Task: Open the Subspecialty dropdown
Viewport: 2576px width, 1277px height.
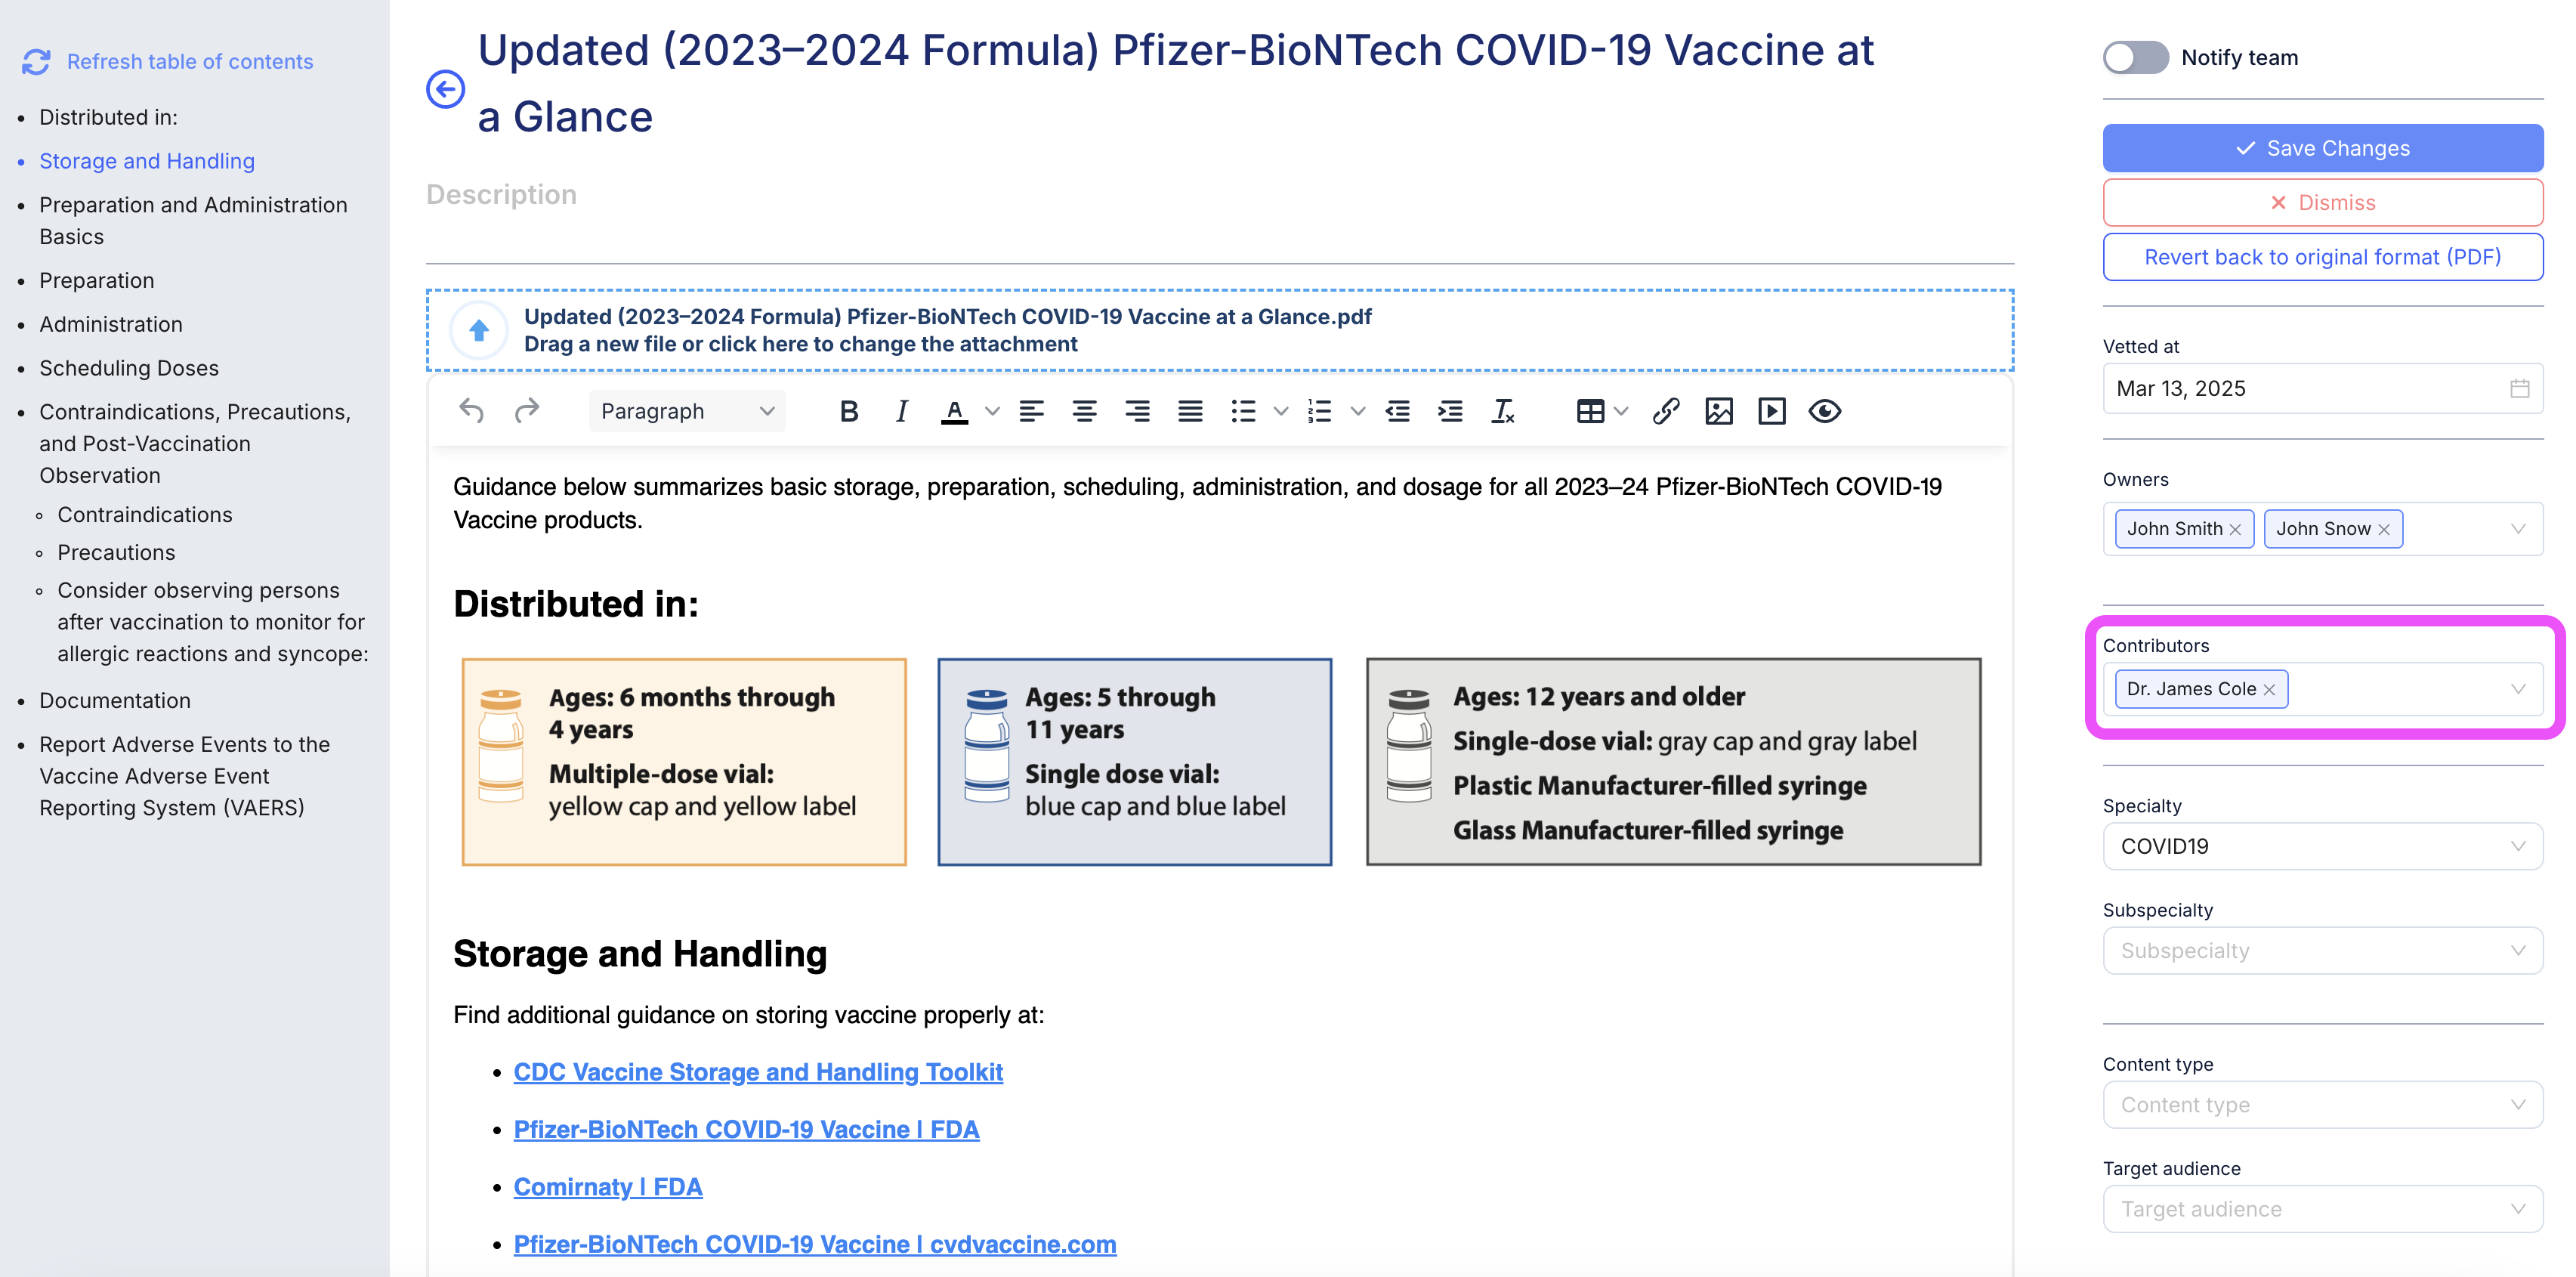Action: click(2323, 950)
